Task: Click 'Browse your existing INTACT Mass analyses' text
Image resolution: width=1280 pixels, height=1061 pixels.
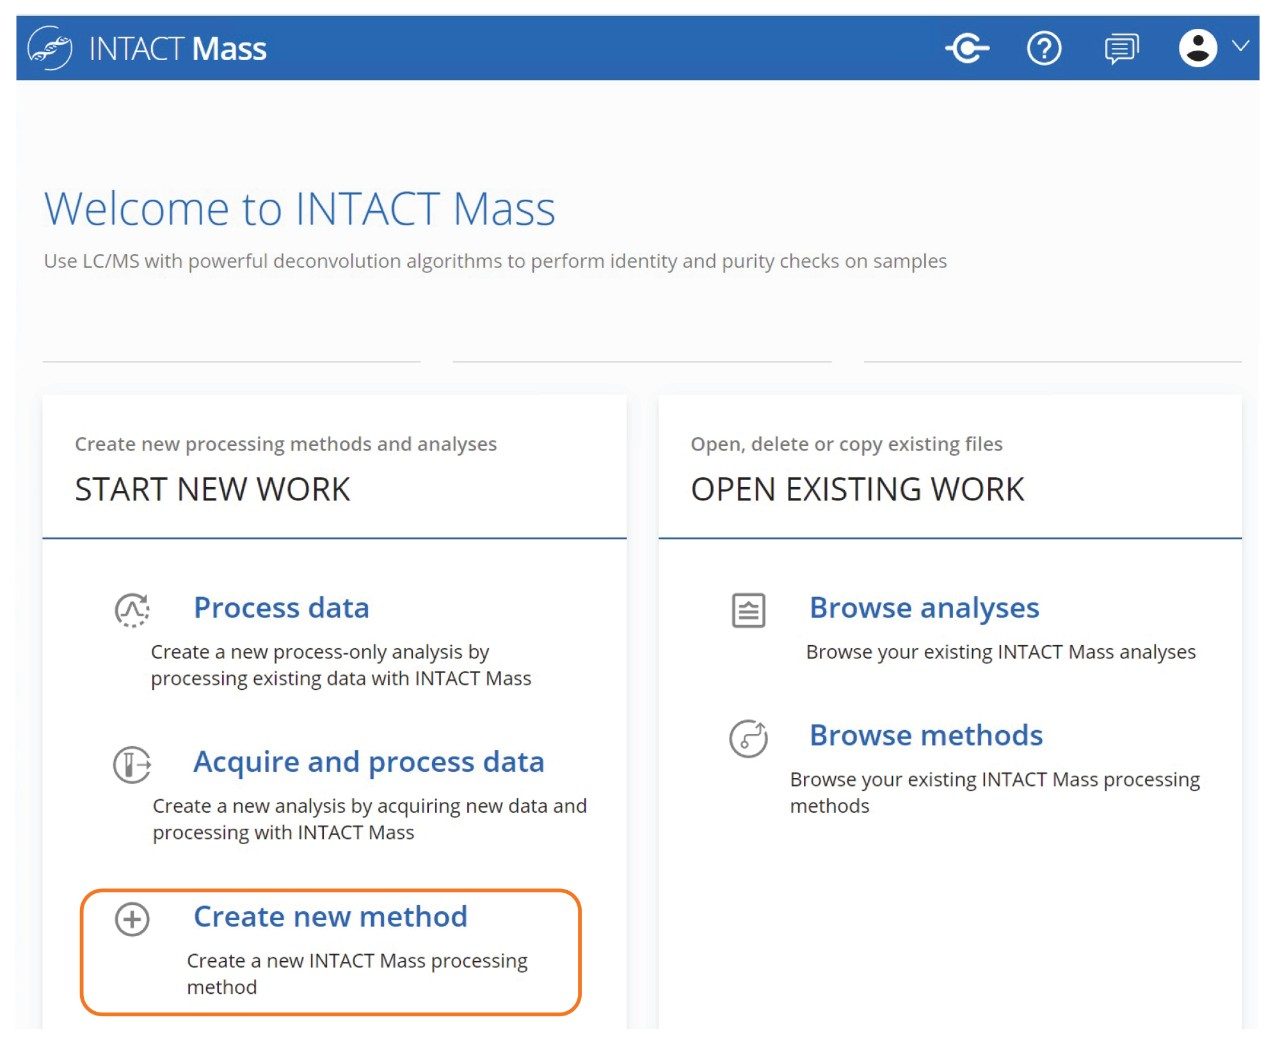Action: click(1001, 652)
